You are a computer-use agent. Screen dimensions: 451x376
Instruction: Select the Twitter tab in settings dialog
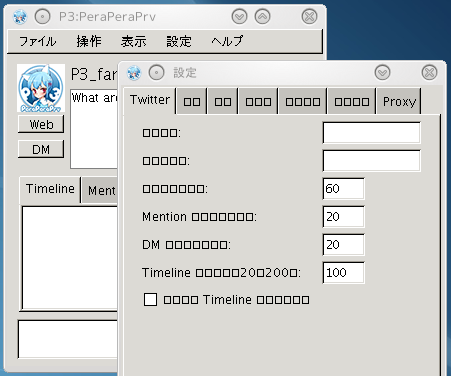coord(150,100)
